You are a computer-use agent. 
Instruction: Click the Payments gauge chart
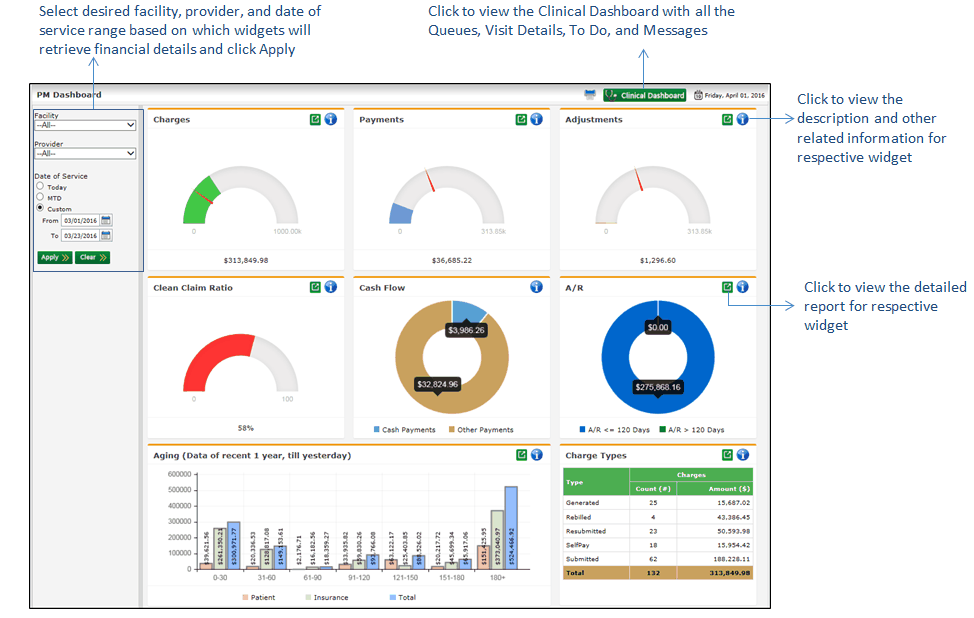pyautogui.click(x=447, y=195)
